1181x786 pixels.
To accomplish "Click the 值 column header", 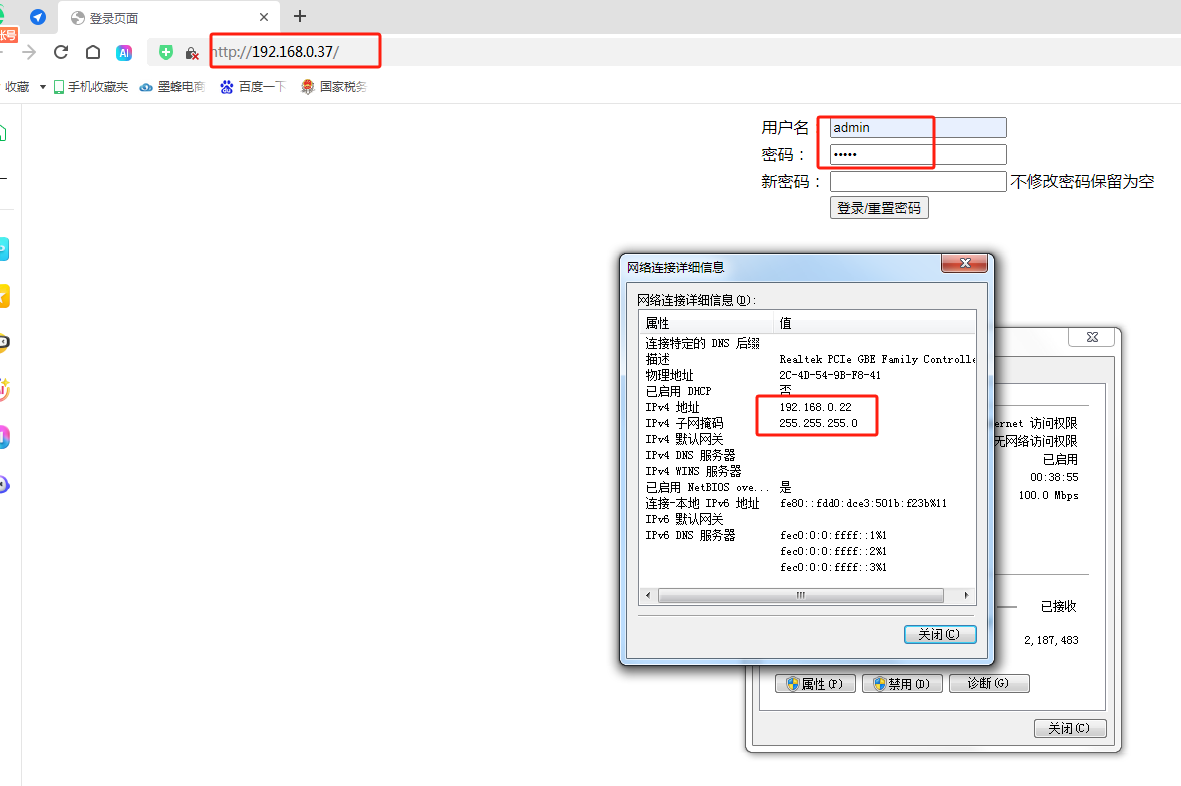I will click(874, 323).
